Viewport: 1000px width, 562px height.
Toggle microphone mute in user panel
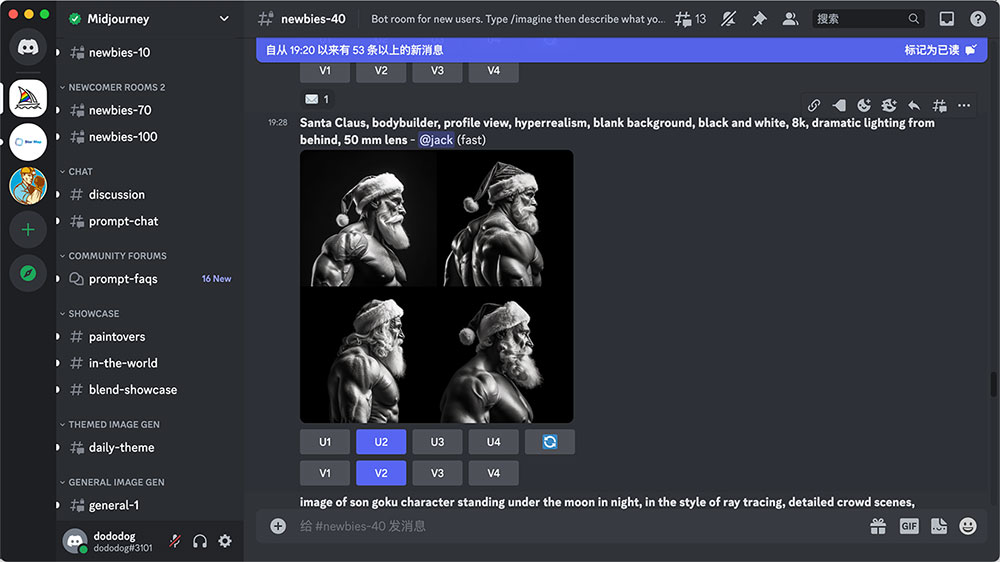click(x=175, y=541)
